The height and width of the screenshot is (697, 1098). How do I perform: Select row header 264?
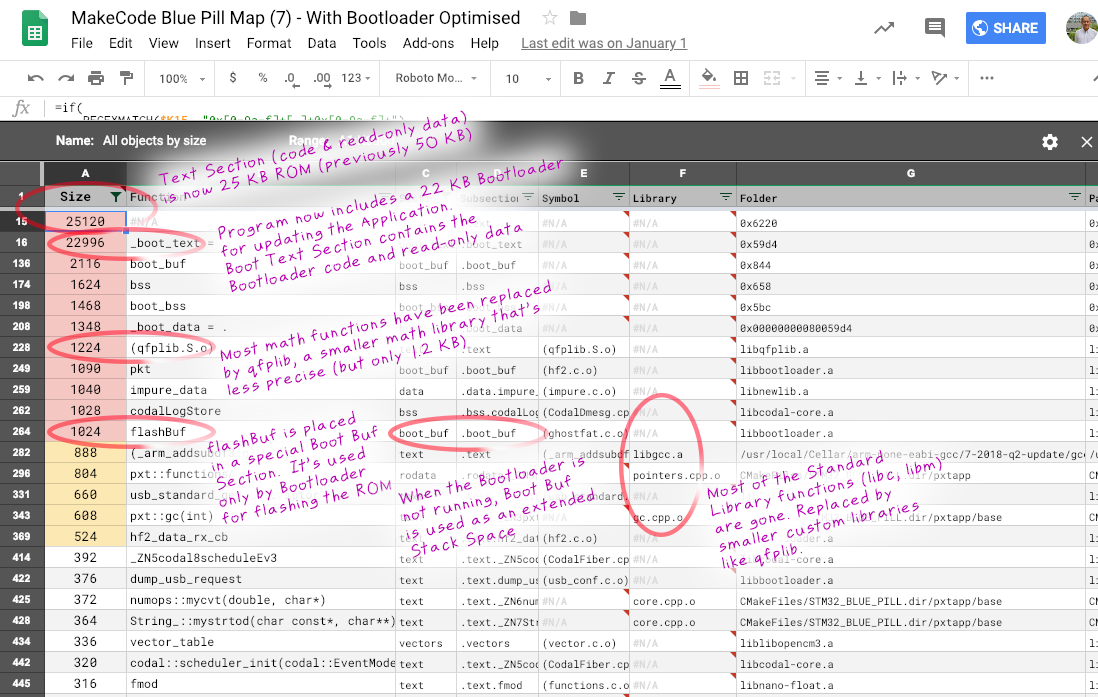tap(22, 432)
